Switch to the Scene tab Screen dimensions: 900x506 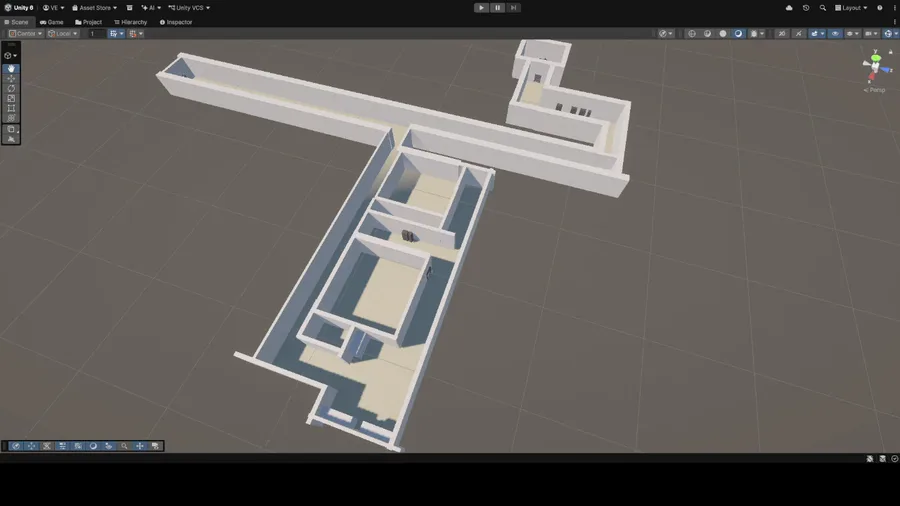(17, 22)
